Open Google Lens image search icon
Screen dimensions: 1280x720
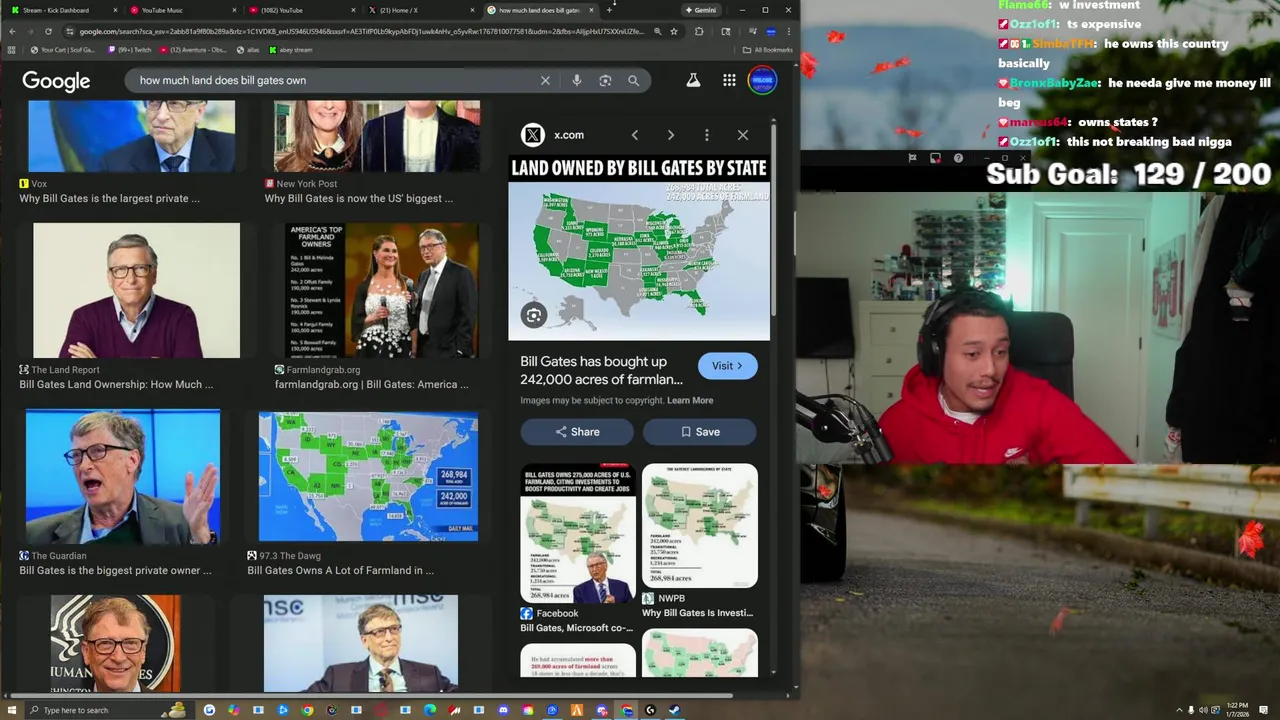[605, 80]
